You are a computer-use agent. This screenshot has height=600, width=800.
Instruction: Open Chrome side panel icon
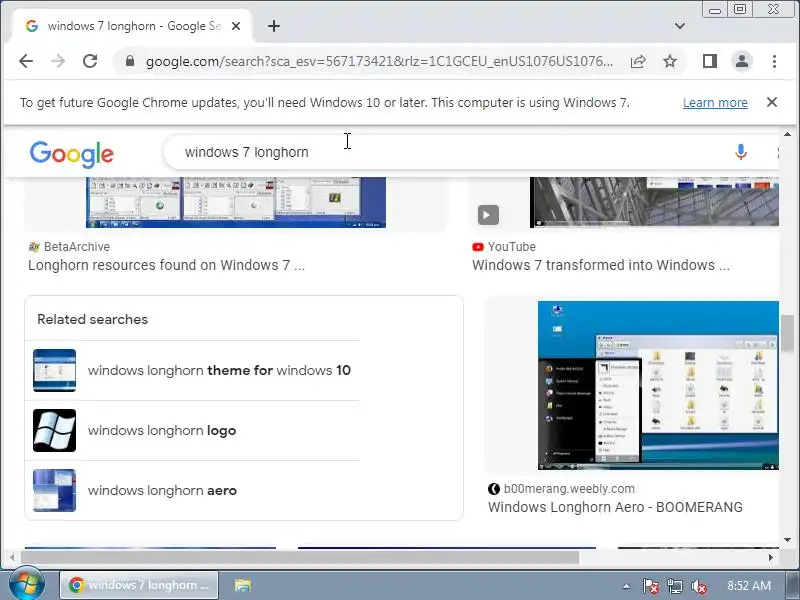coord(710,61)
